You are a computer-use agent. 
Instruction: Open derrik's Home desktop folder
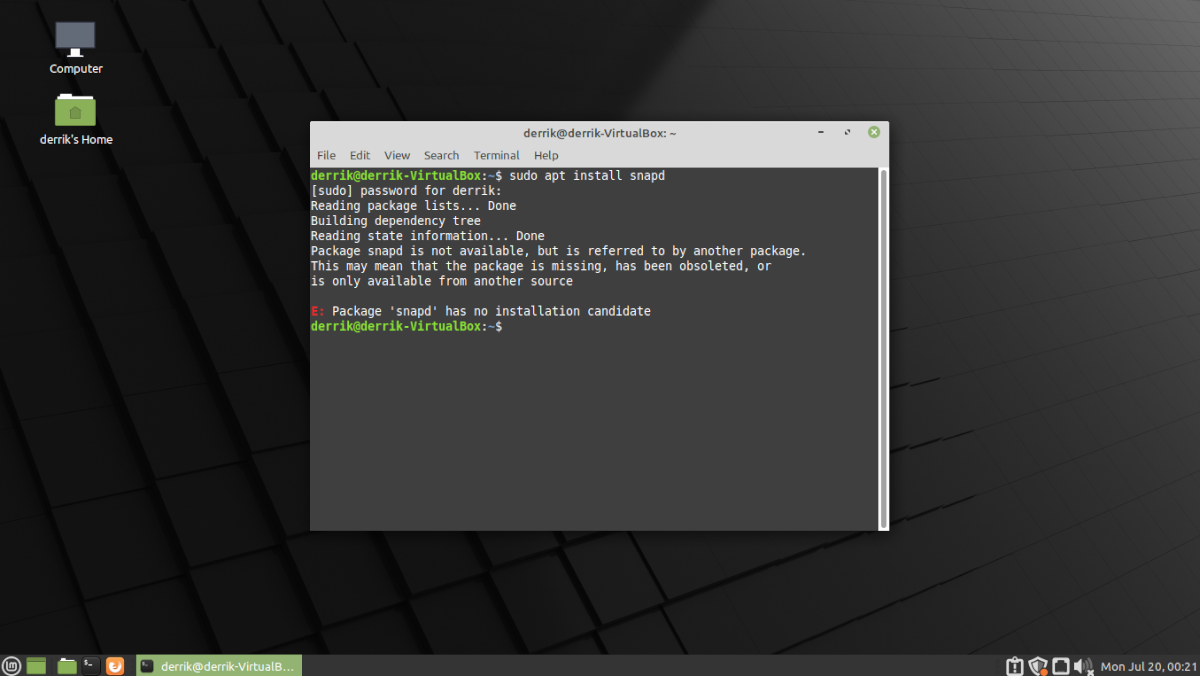coord(76,119)
